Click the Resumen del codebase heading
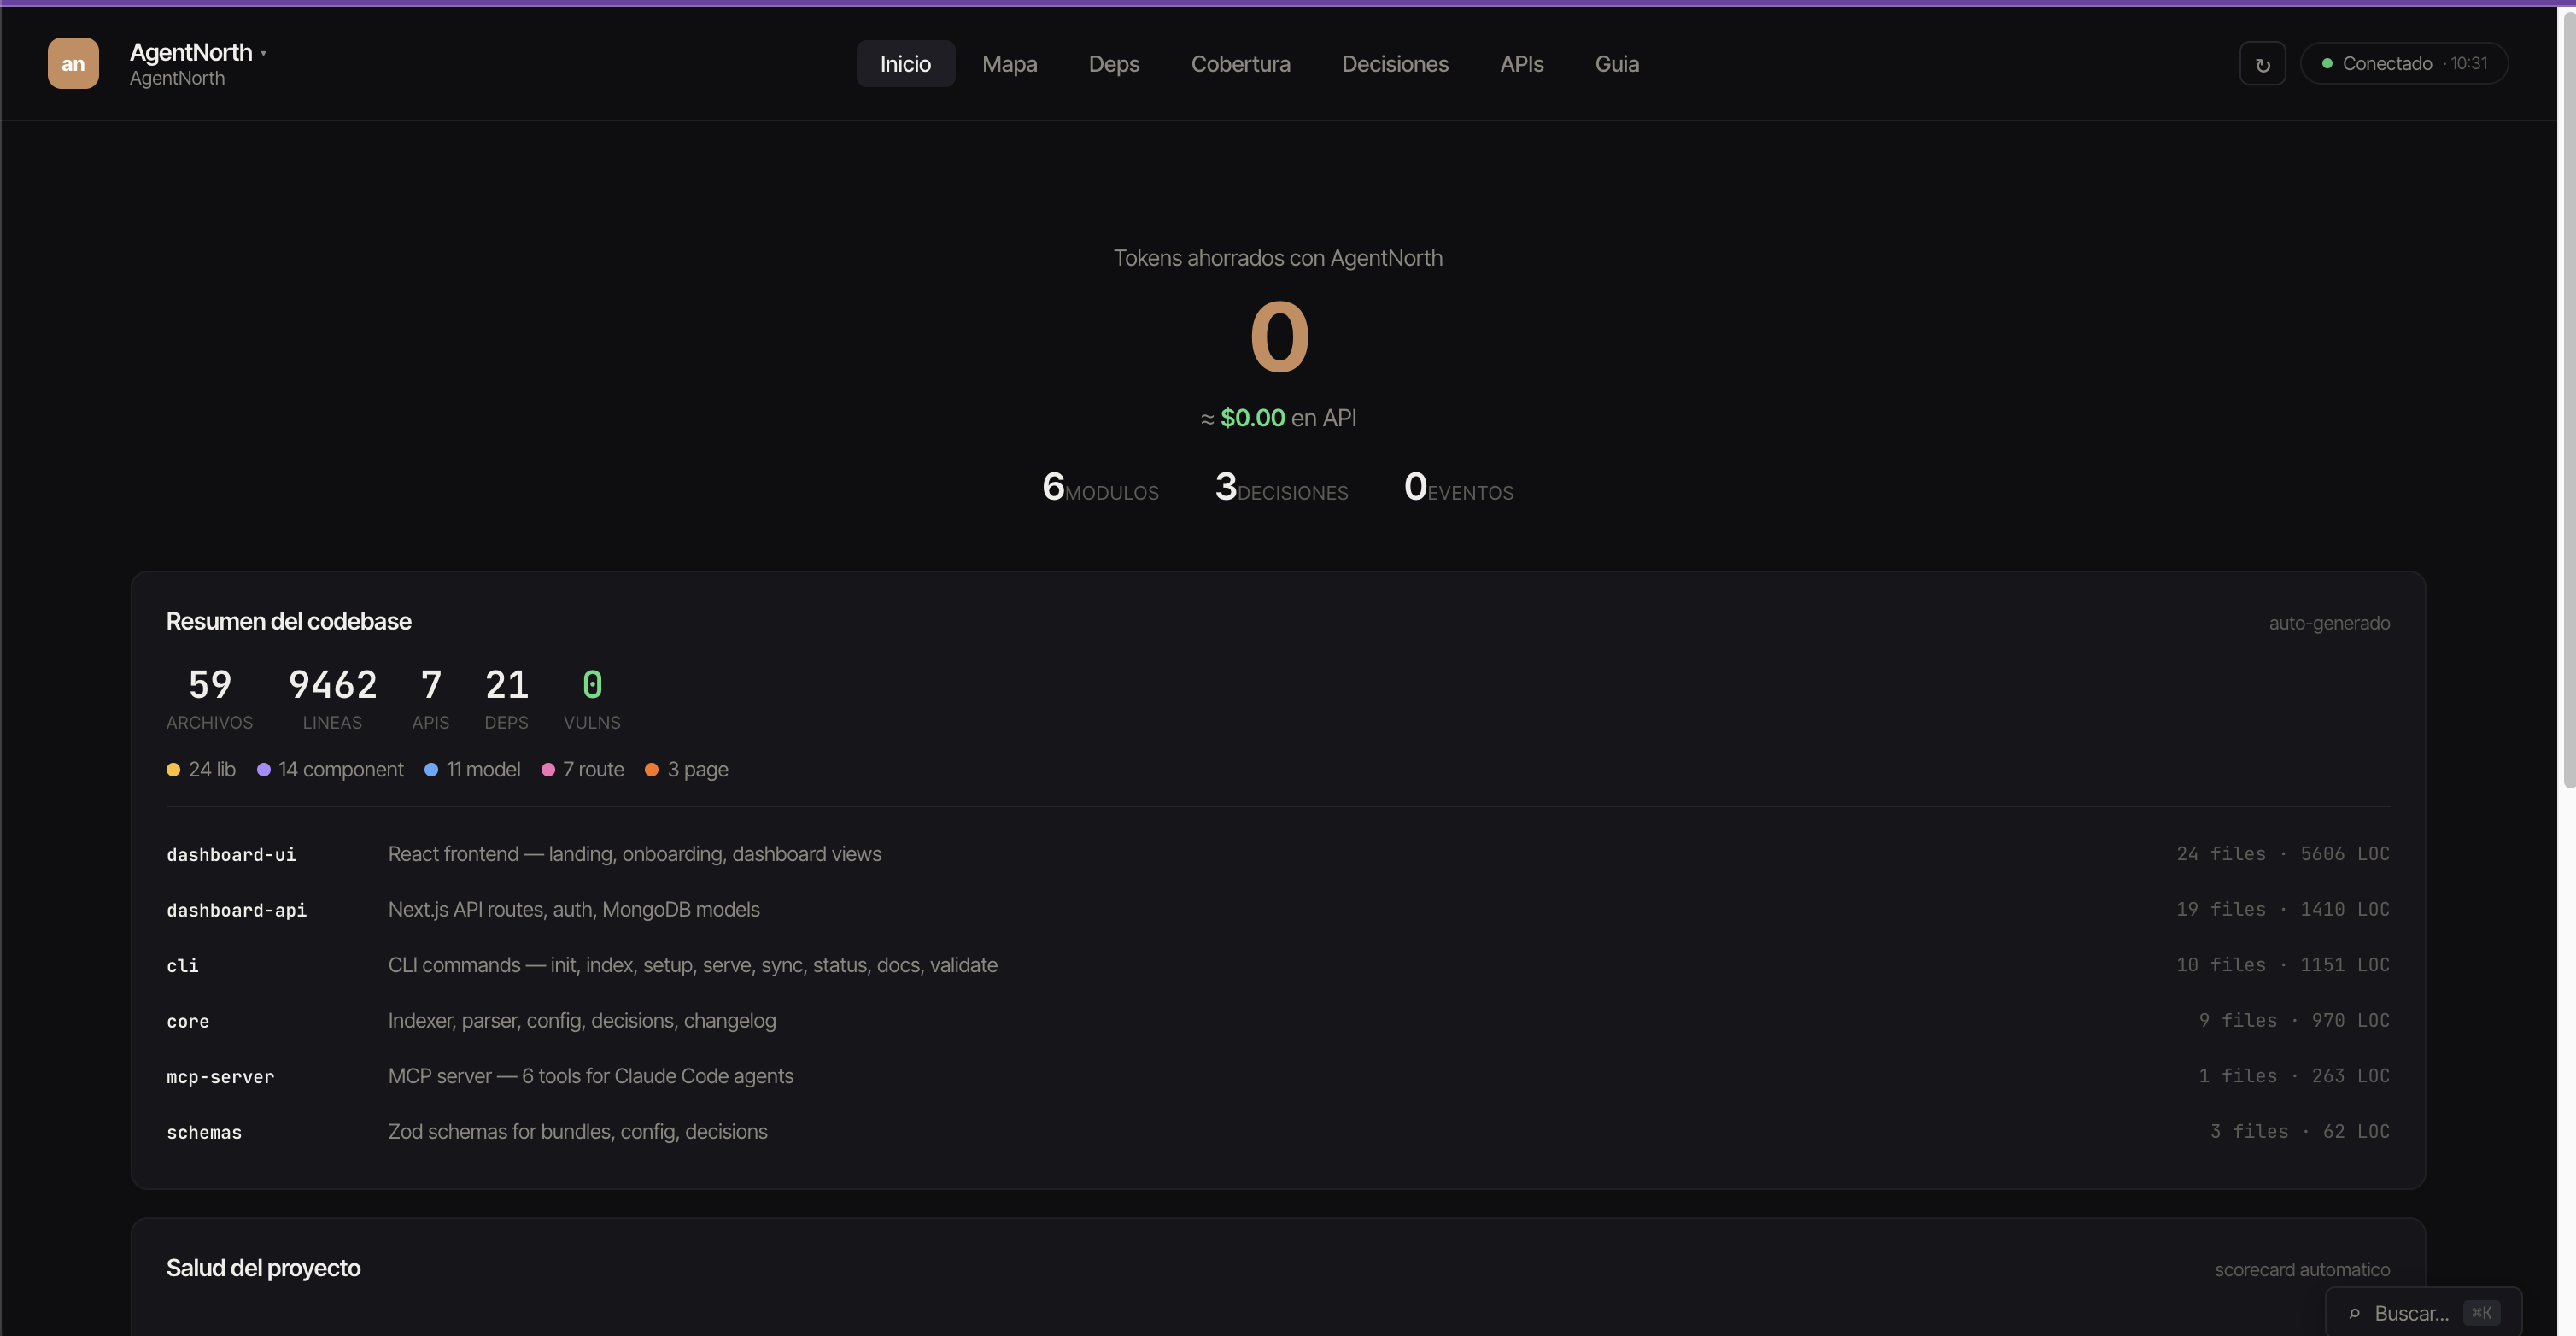This screenshot has width=2576, height=1336. pos(288,622)
